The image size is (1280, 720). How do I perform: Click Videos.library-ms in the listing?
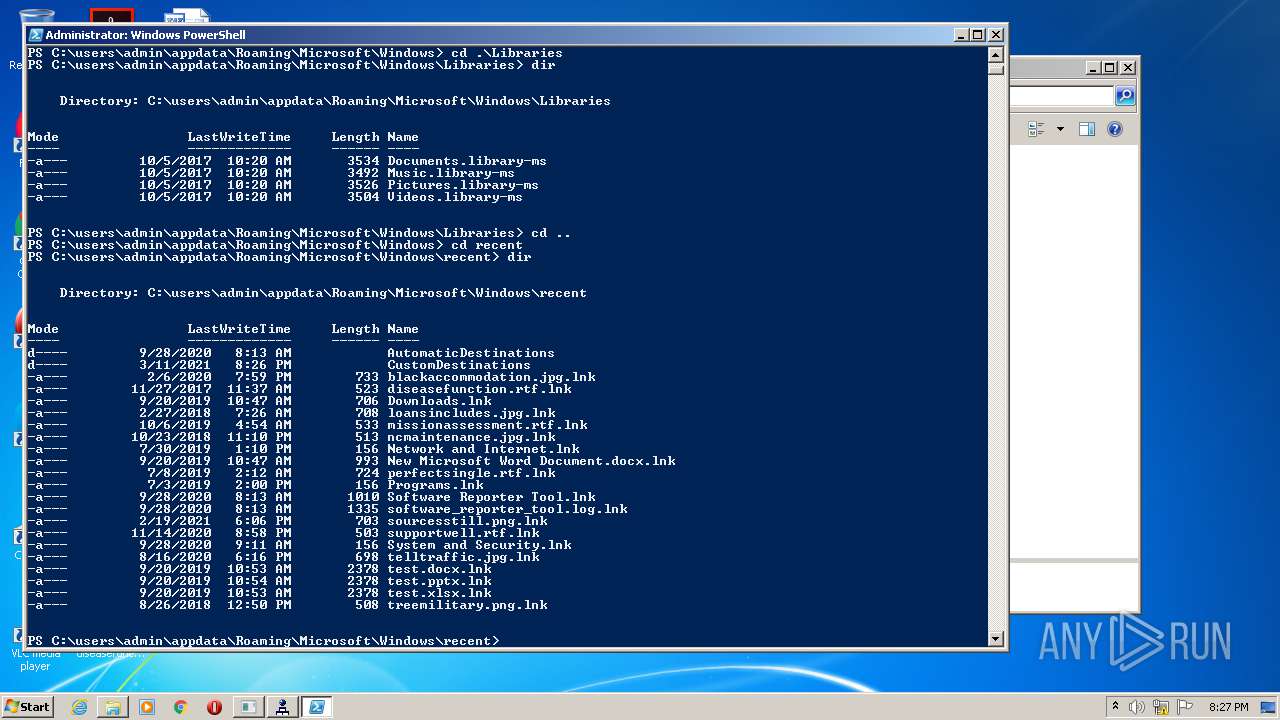[x=455, y=197]
